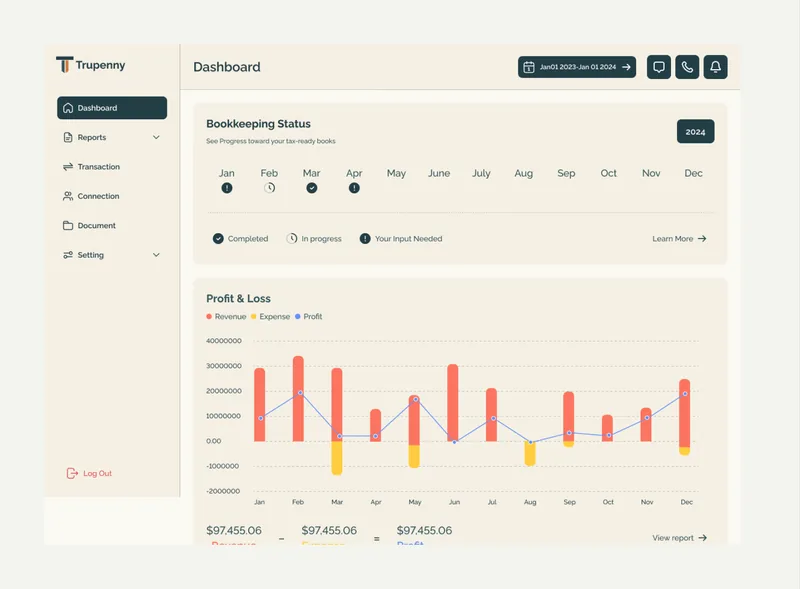The height and width of the screenshot is (589, 800).
Task: Click the Feb revenue bar in chart
Action: coord(298,399)
